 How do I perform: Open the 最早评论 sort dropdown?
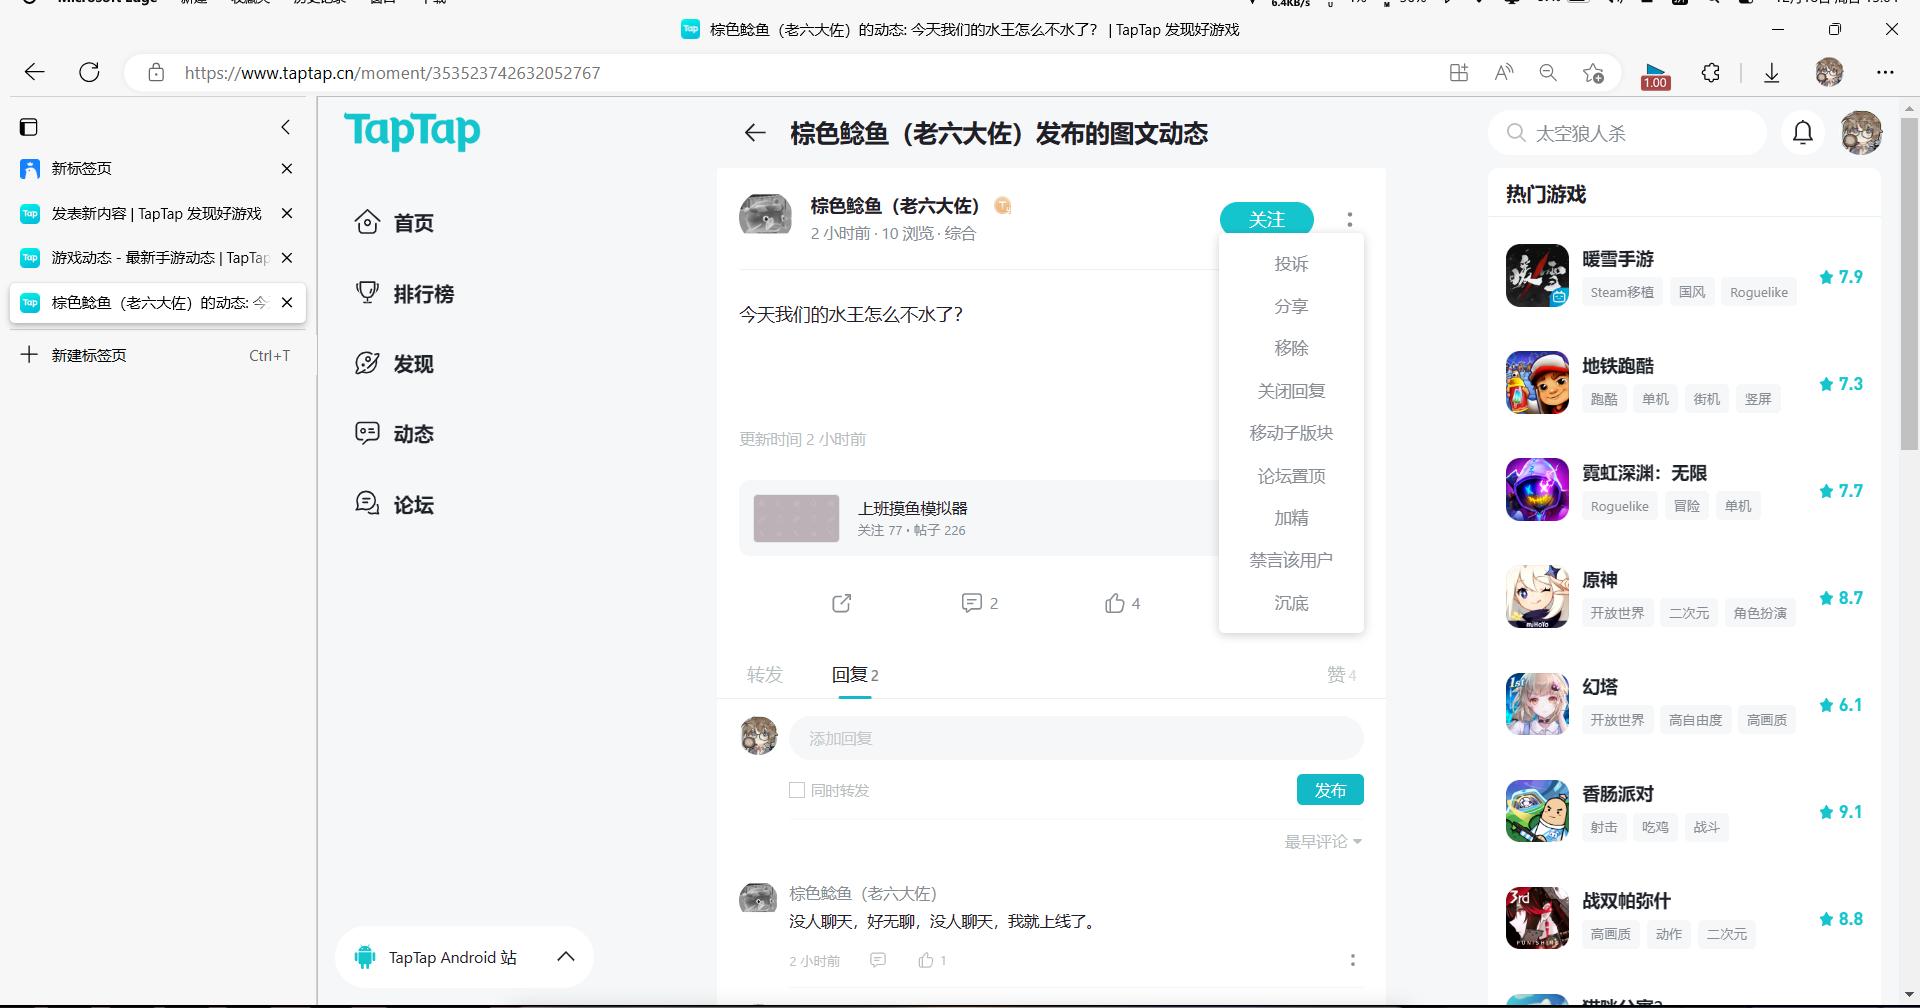click(x=1323, y=842)
